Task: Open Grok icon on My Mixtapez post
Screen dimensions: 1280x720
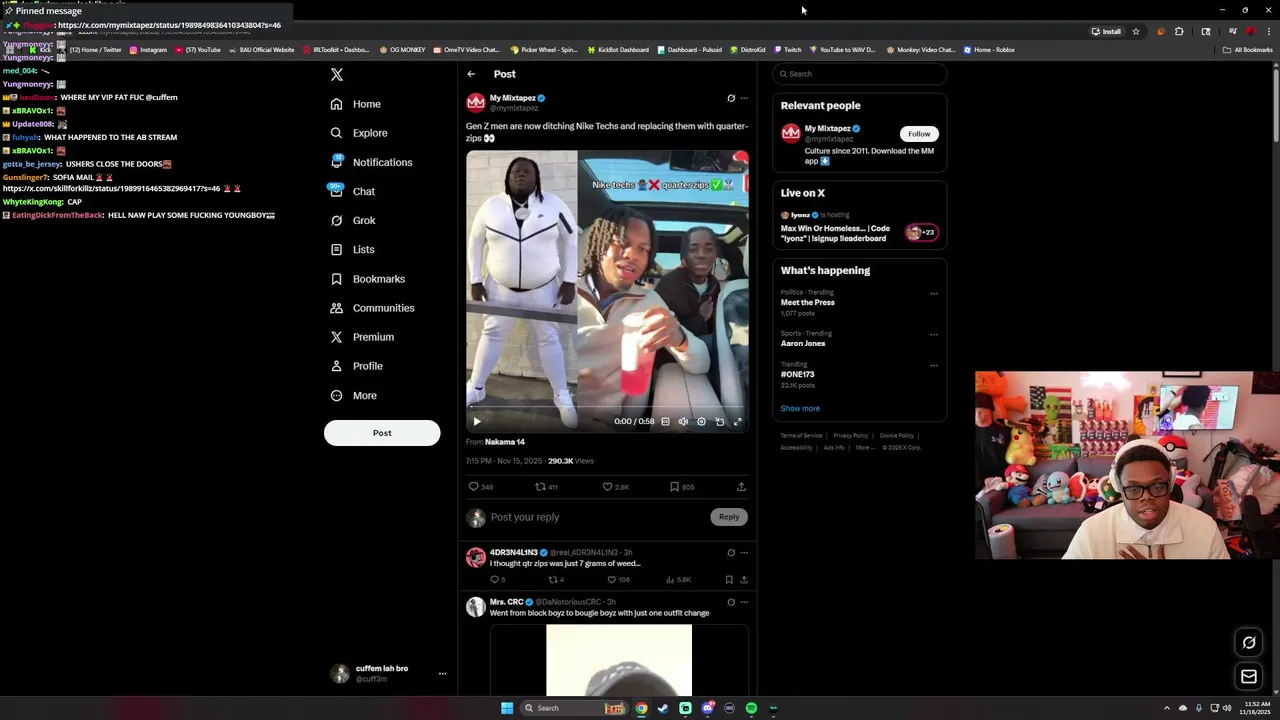Action: 731,98
